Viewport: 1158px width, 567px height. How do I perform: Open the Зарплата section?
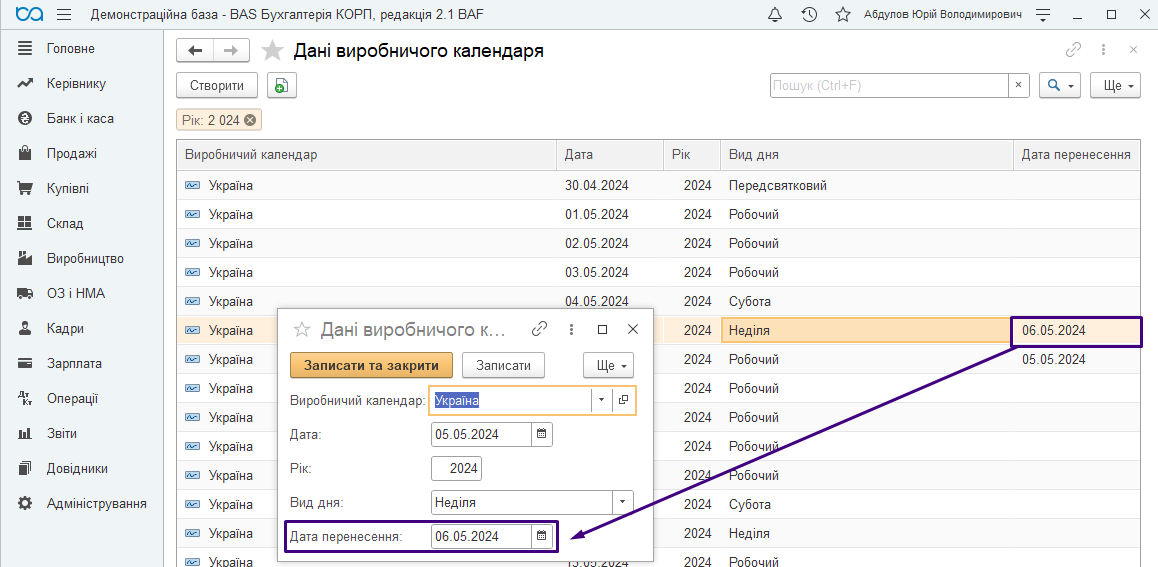[x=74, y=363]
